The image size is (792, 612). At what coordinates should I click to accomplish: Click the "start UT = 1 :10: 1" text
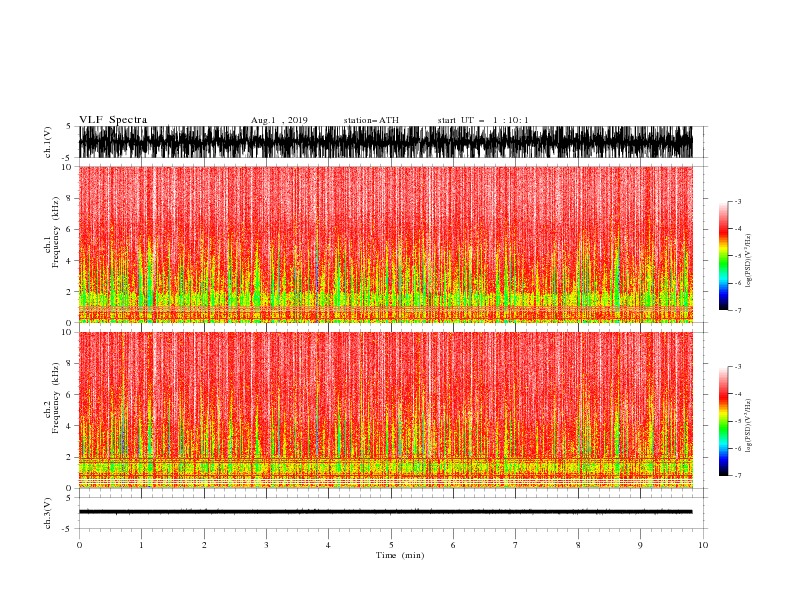483,120
